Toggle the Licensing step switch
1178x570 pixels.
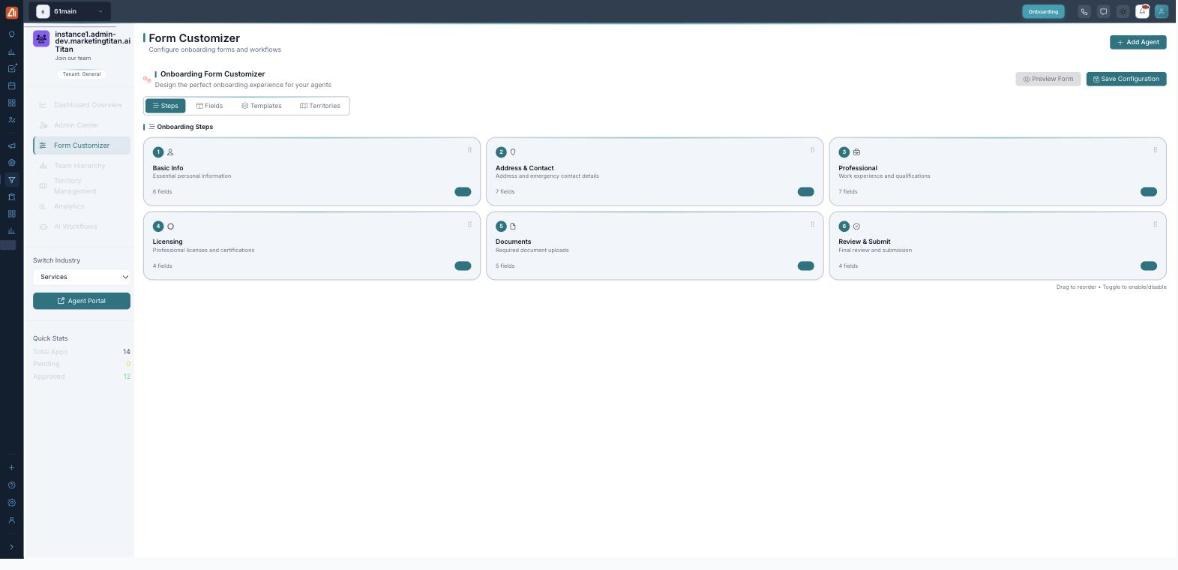pos(463,266)
